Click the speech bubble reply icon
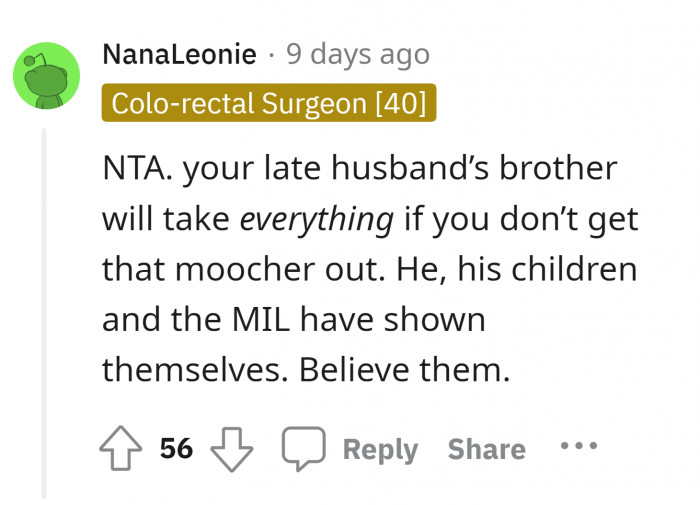700x505 pixels. (303, 449)
